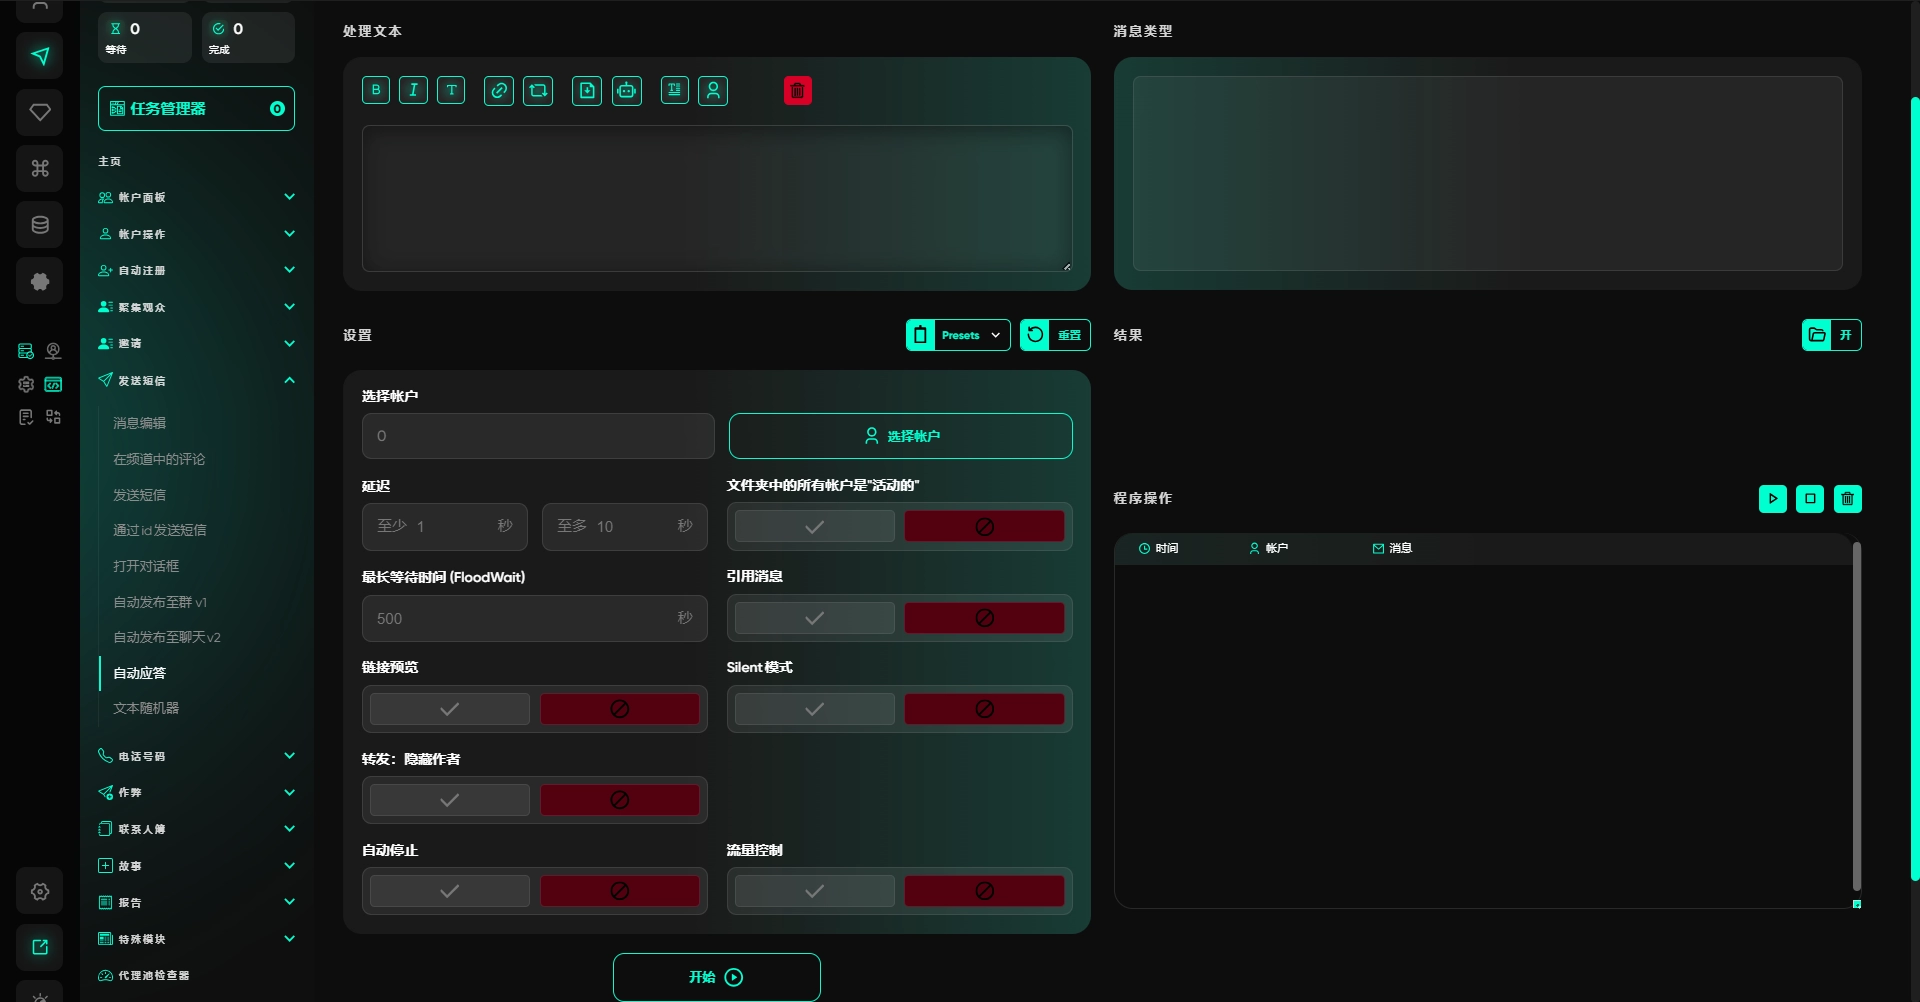Viewport: 1920px width, 1002px height.
Task: Expand the 特殊模块 menu
Action: (196, 939)
